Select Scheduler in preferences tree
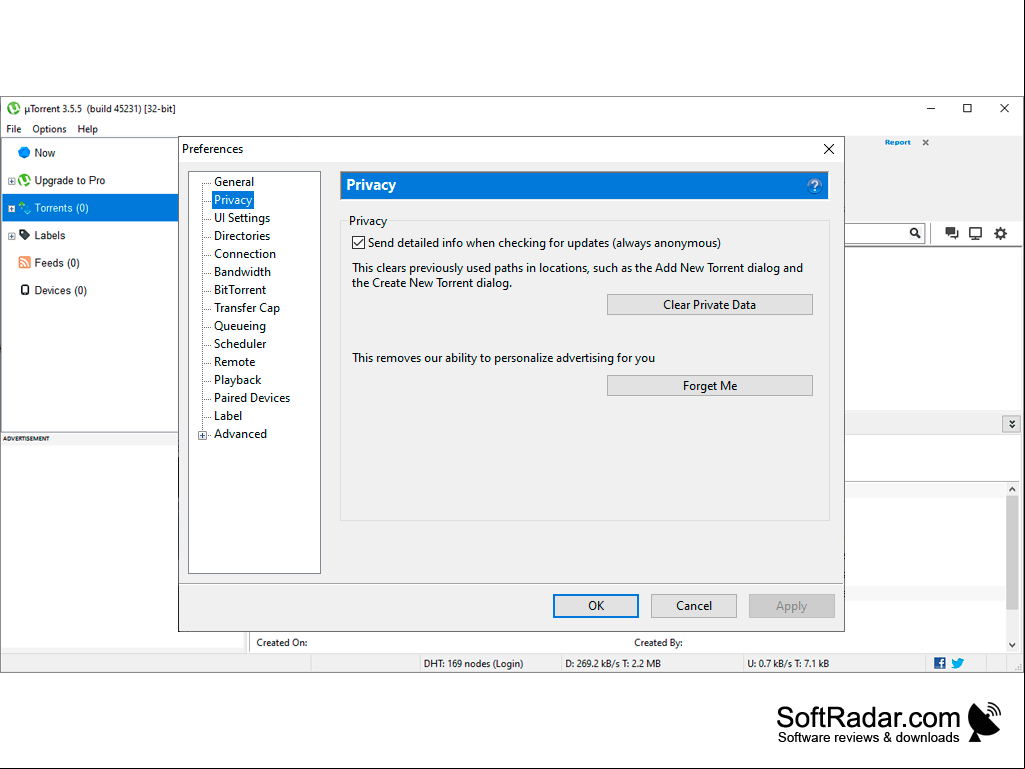The image size is (1025, 769). point(240,343)
